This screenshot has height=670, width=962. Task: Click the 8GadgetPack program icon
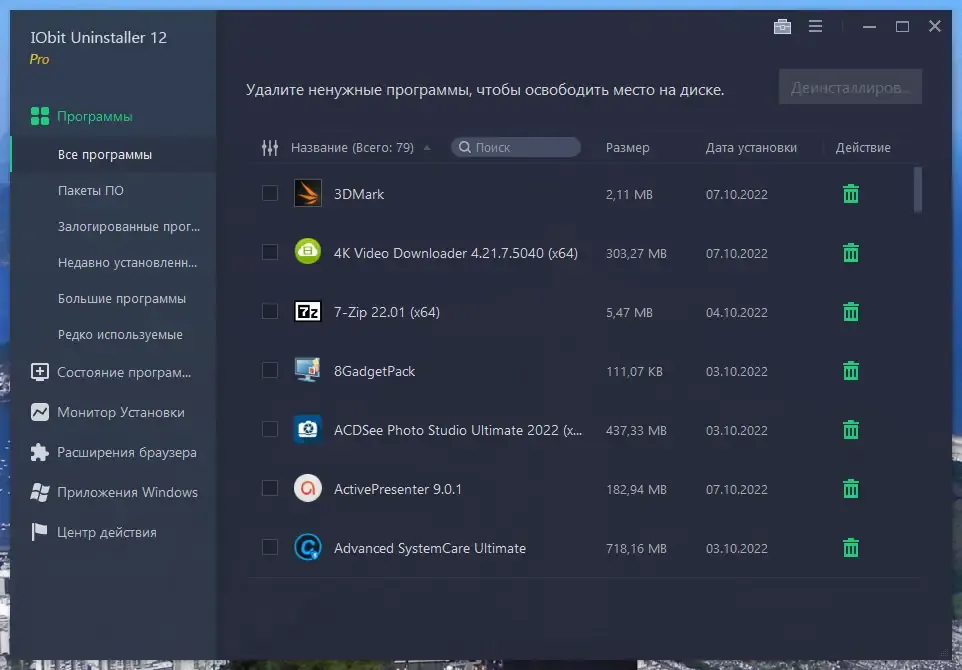308,371
